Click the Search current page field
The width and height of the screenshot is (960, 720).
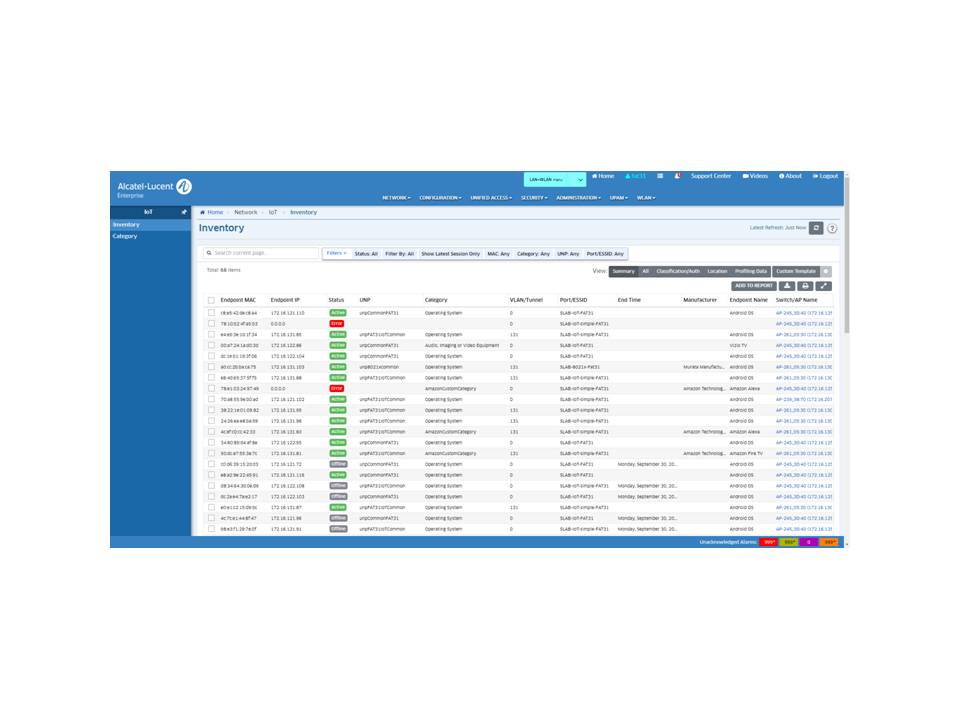tap(262, 253)
